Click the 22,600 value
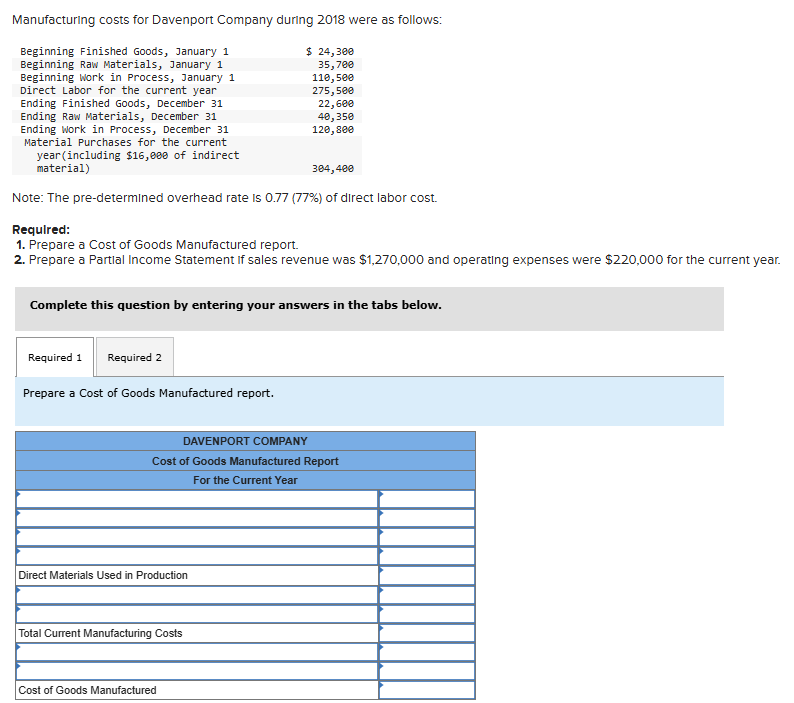Screen dimensions: 794x703 click(x=336, y=103)
